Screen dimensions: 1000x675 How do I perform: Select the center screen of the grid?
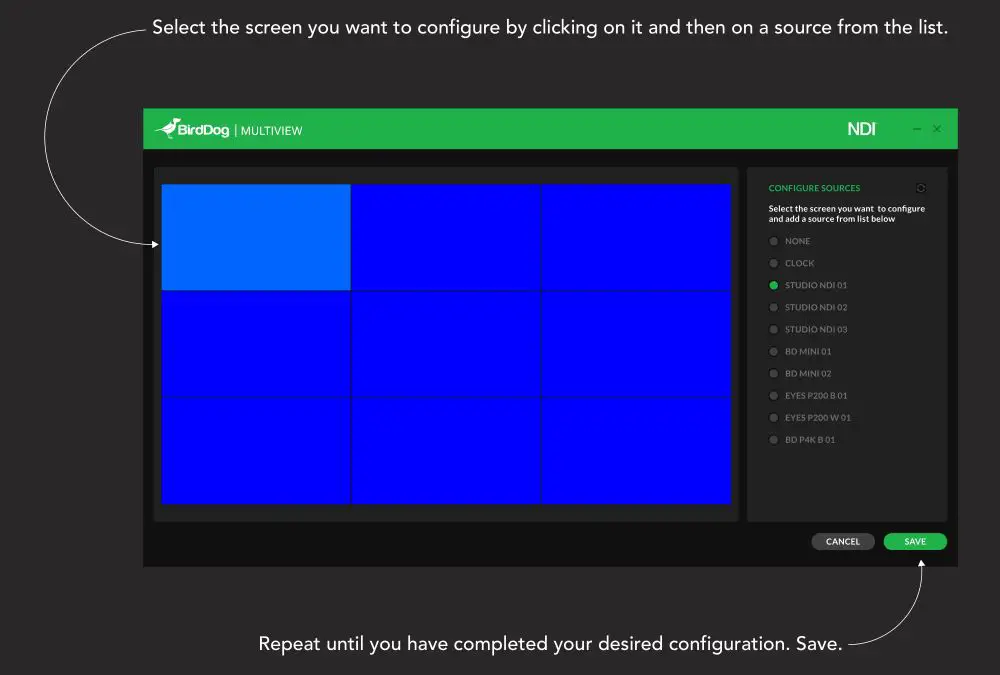click(x=446, y=343)
